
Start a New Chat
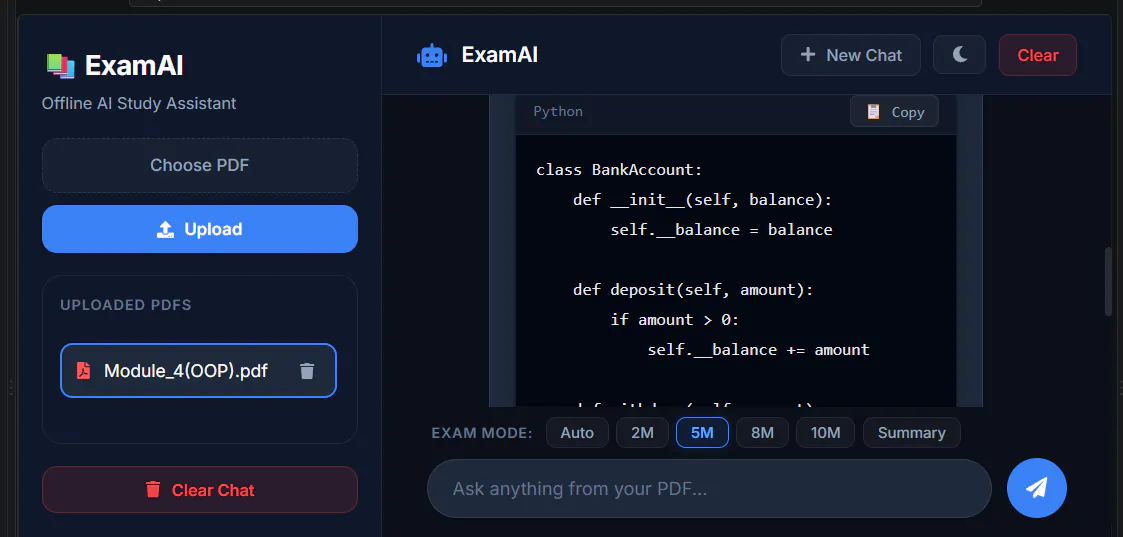850,55
